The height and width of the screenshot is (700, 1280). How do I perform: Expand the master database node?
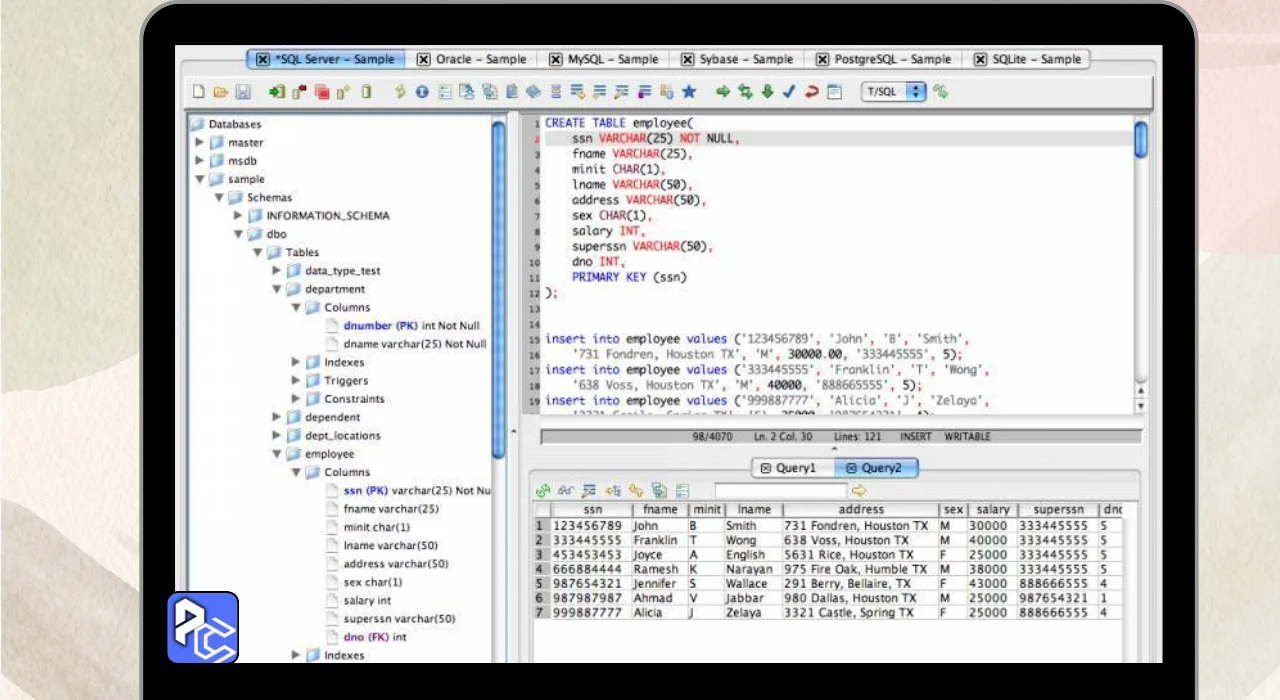199,142
